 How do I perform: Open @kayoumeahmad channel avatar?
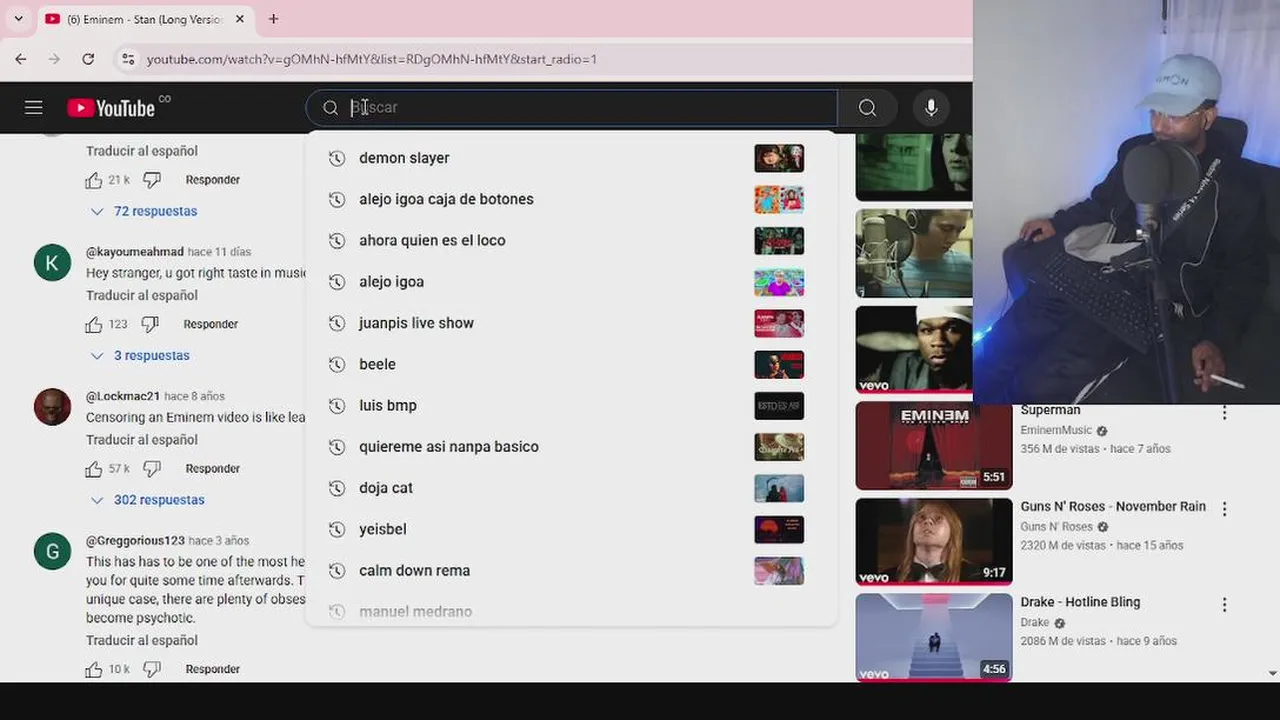[x=52, y=262]
